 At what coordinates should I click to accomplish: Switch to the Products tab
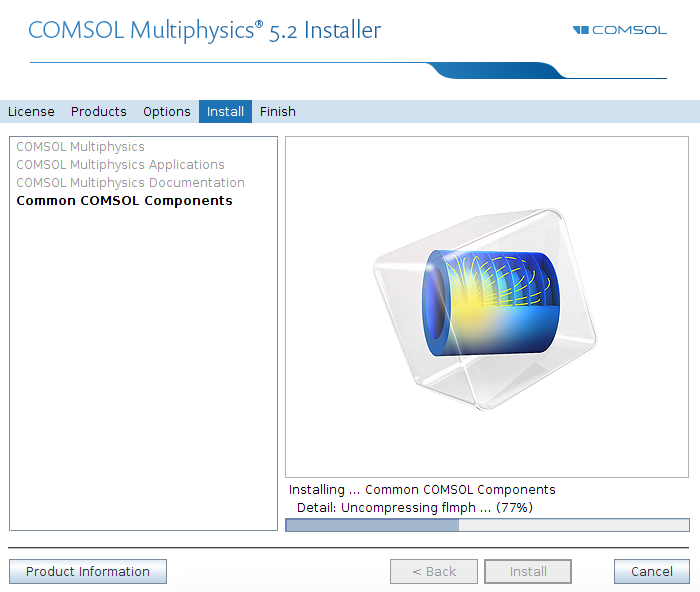tap(99, 112)
